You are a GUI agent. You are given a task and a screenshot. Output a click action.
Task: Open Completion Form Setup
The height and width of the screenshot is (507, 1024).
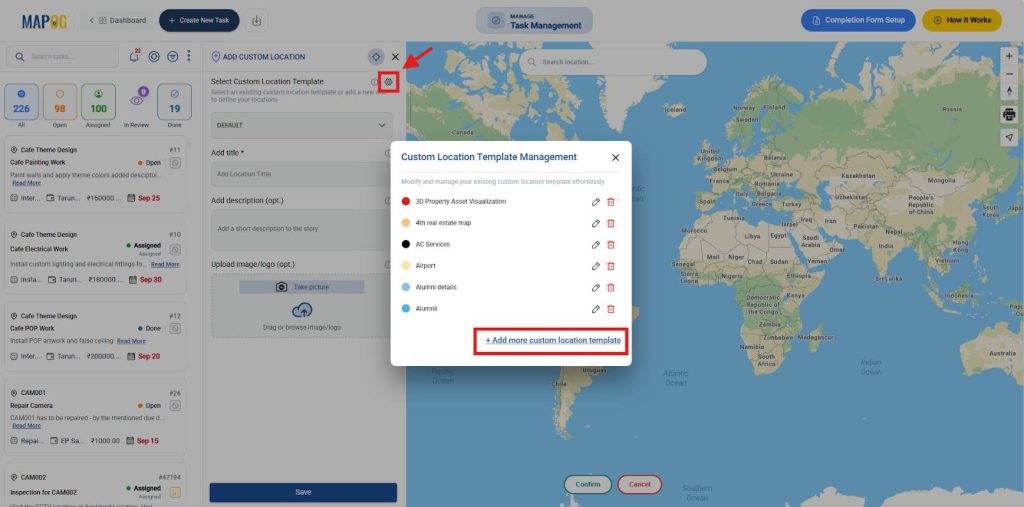[x=858, y=20]
